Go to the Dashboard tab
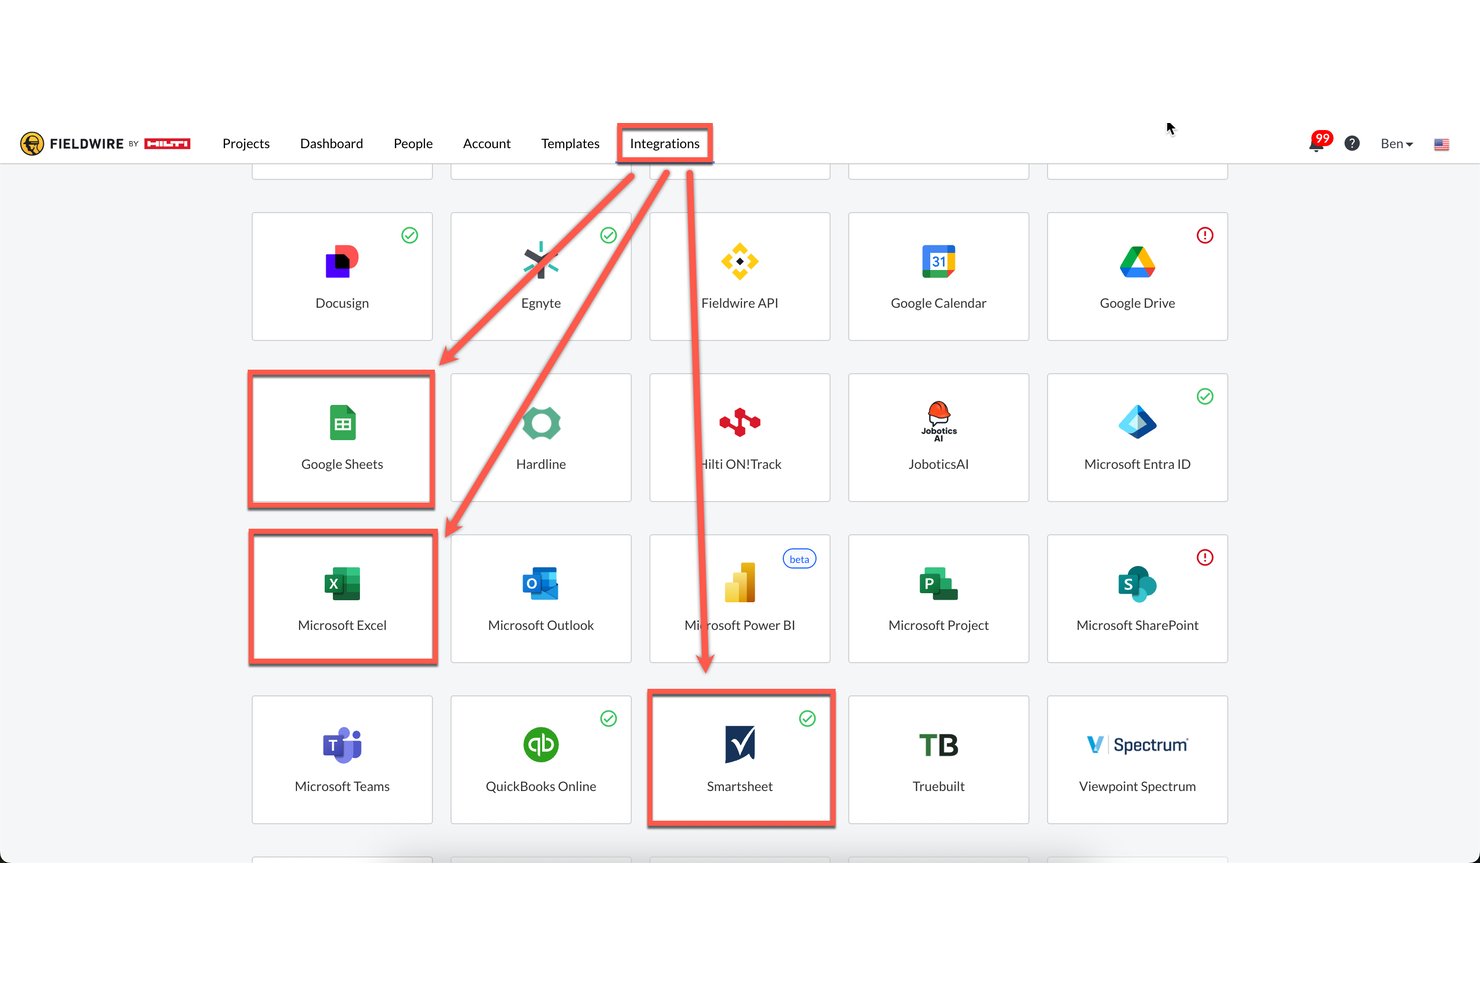Screen dimensions: 1480x987 click(331, 144)
